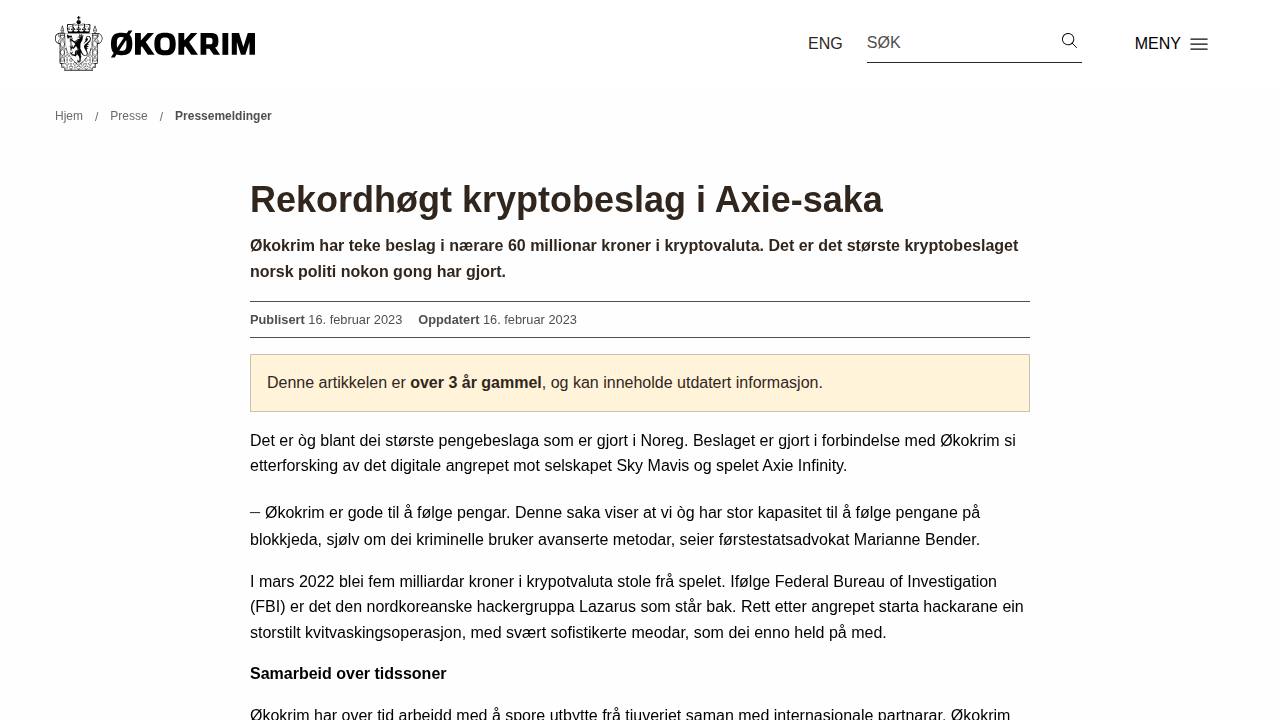Image resolution: width=1280 pixels, height=720 pixels.
Task: Go to Hjem breadcrumb
Action: point(69,116)
